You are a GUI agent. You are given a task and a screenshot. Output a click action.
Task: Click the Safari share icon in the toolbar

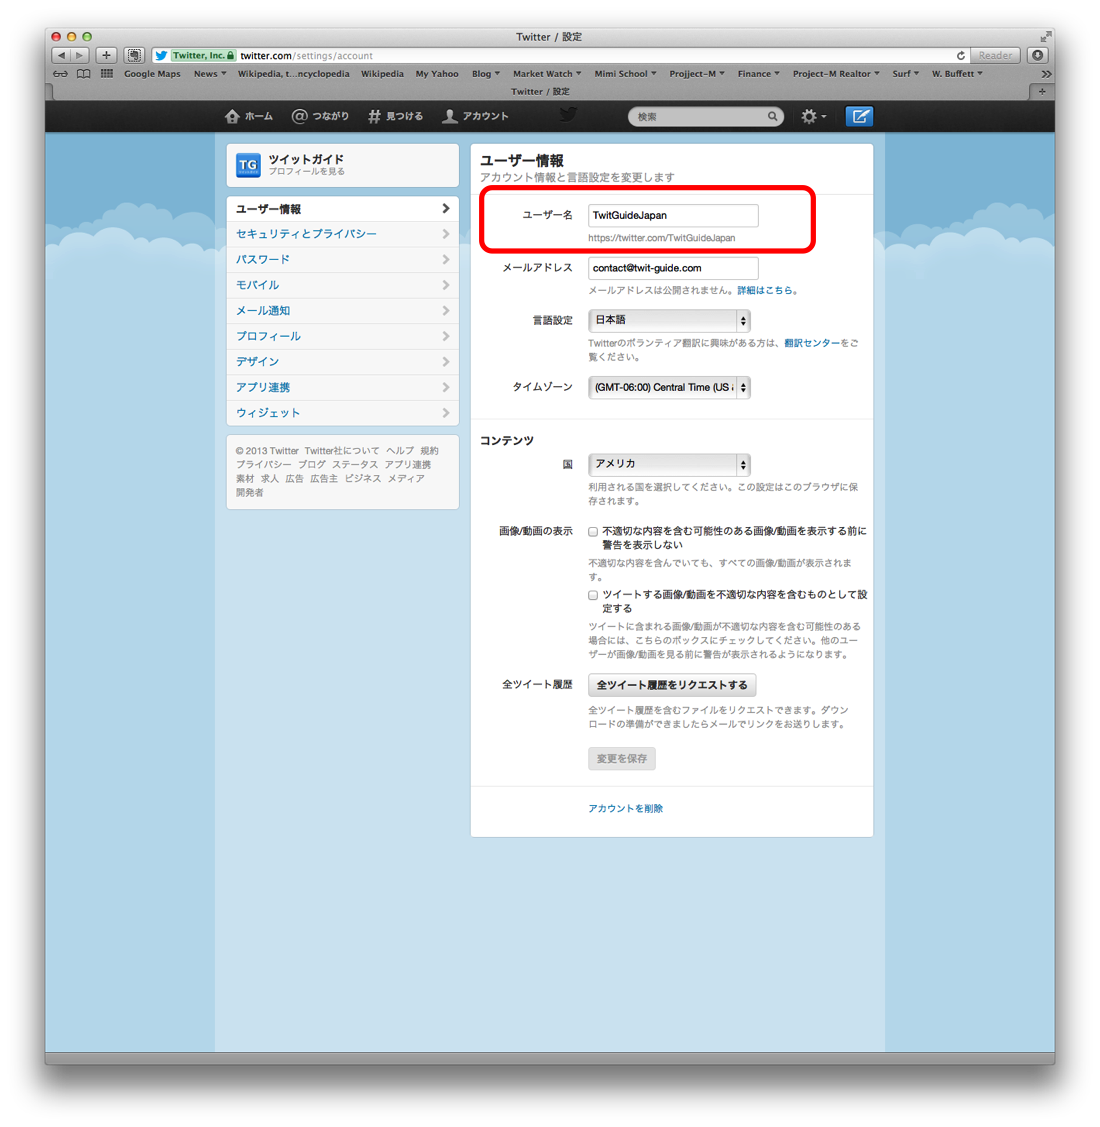point(134,55)
